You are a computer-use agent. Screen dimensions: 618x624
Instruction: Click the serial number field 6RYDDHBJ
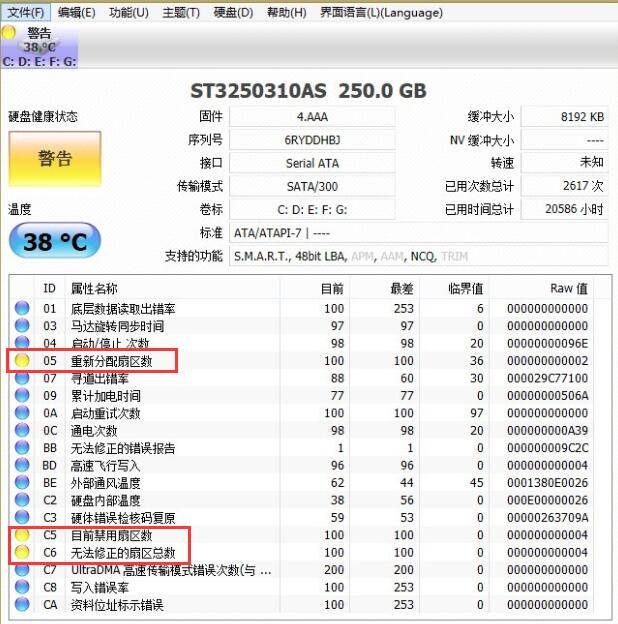coord(312,140)
